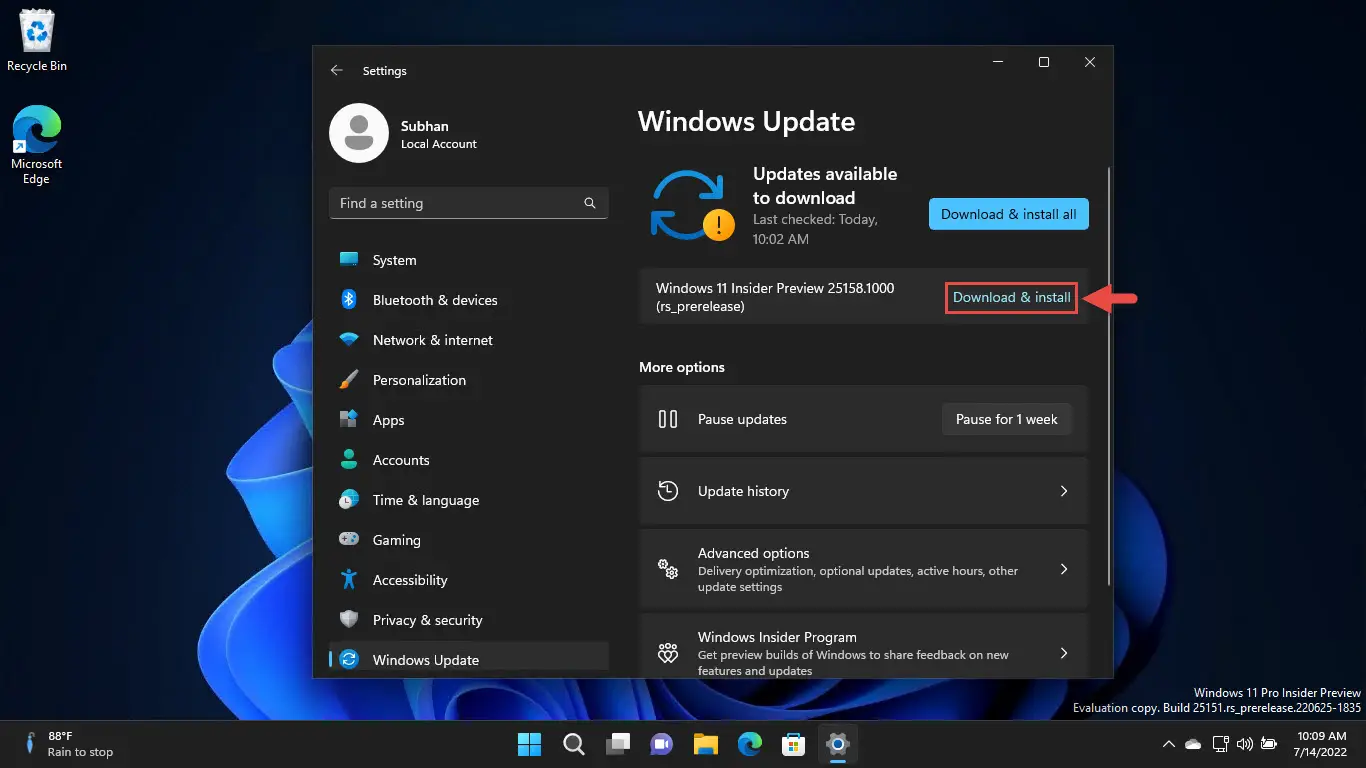Screen dimensions: 1366x768
Task: Open taskbar Search magnifier
Action: 574,744
